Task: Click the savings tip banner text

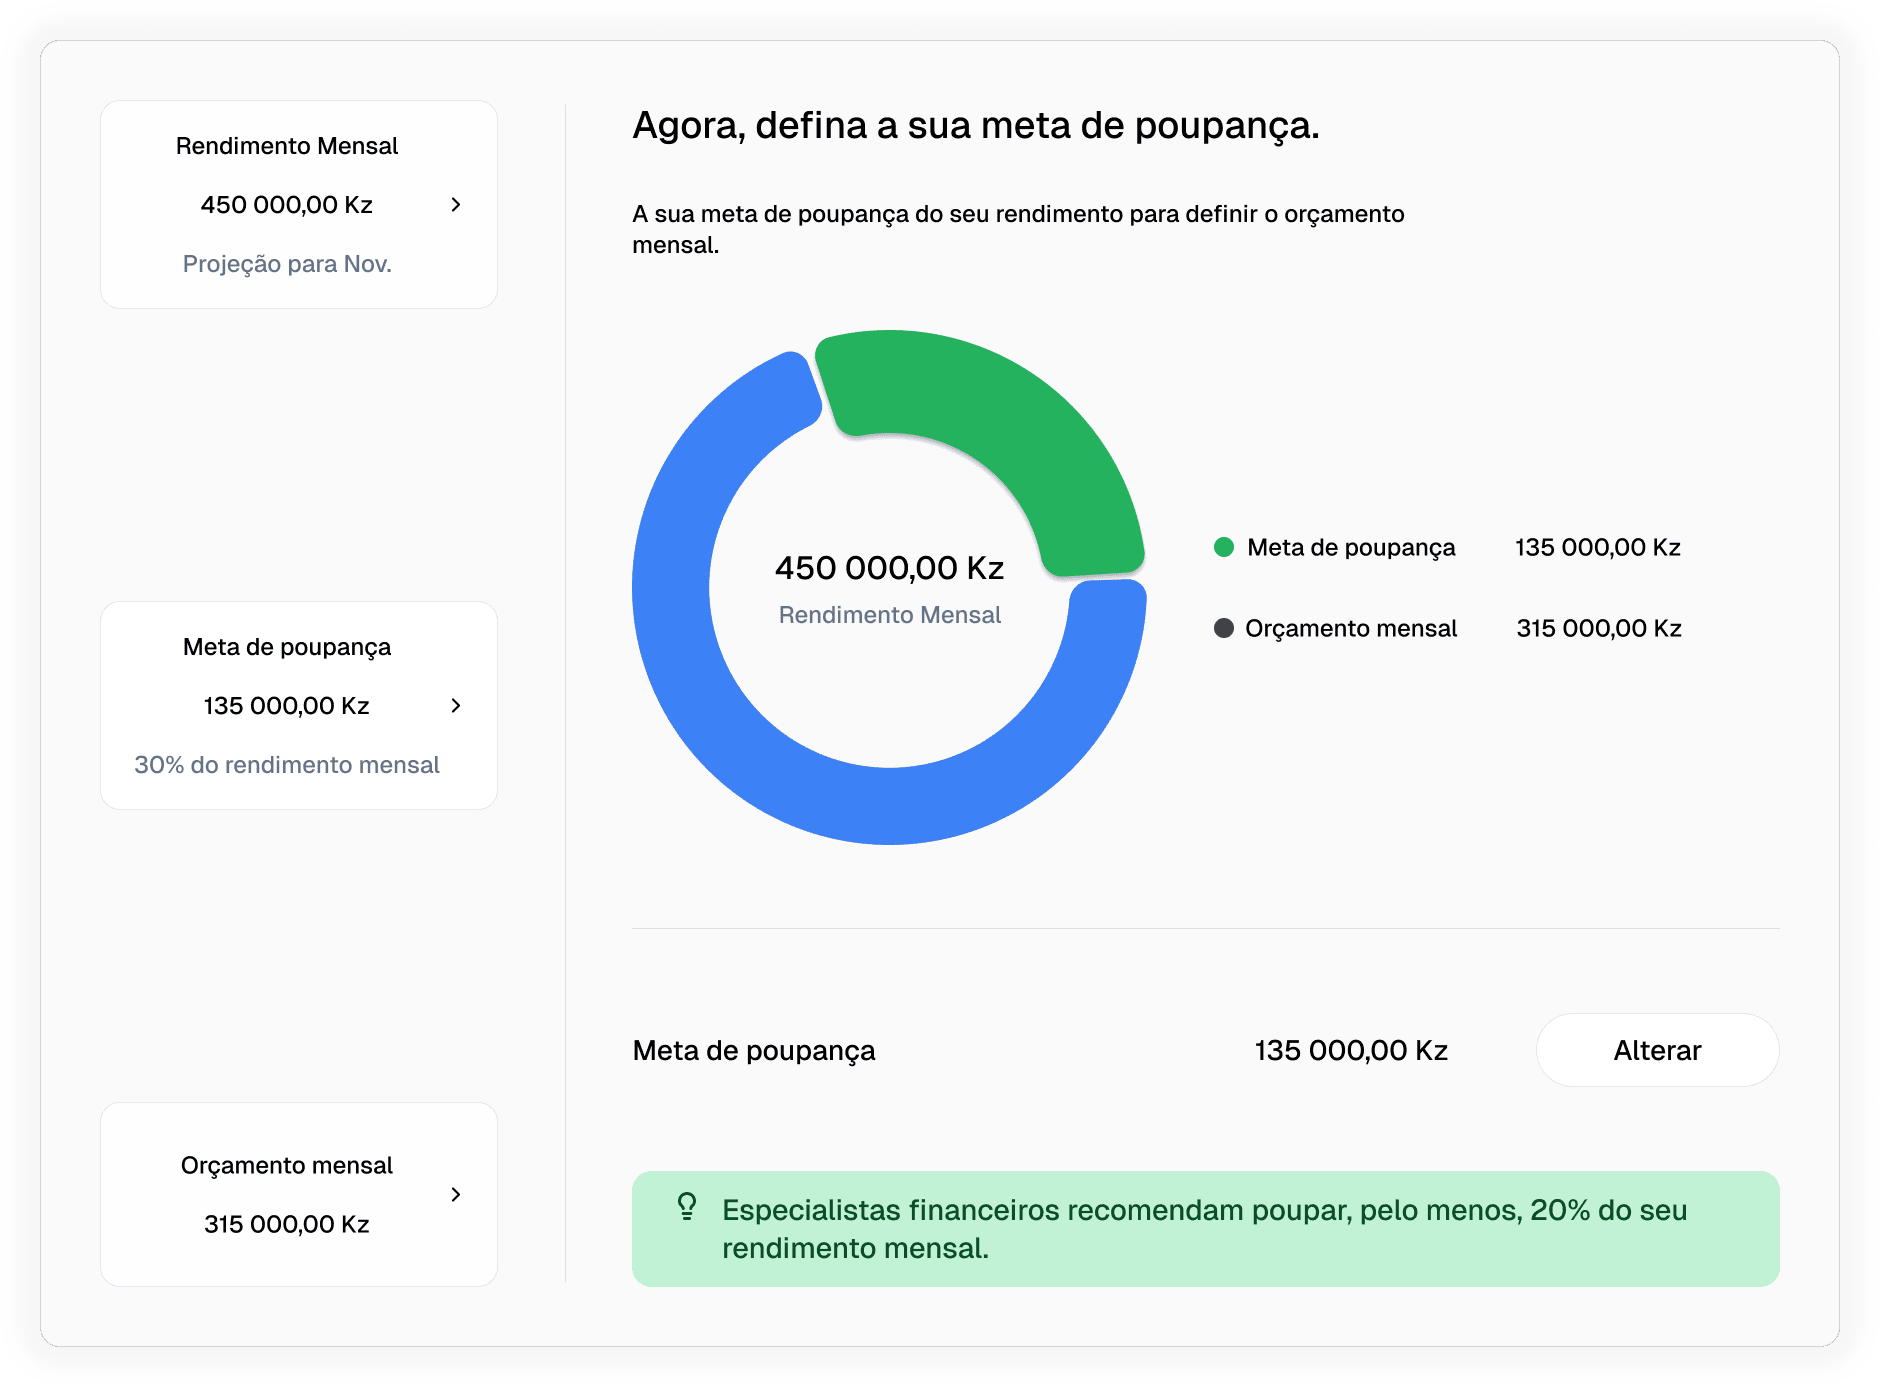Action: (1204, 1228)
